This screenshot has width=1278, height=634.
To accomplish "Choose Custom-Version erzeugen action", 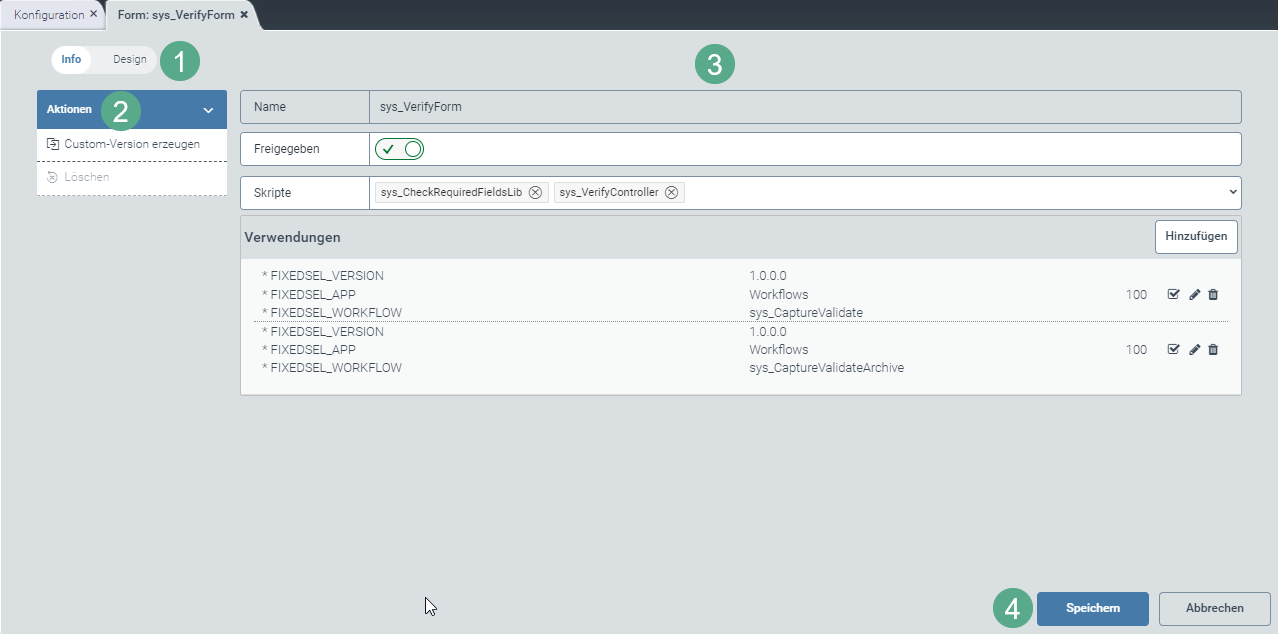I will [x=131, y=144].
